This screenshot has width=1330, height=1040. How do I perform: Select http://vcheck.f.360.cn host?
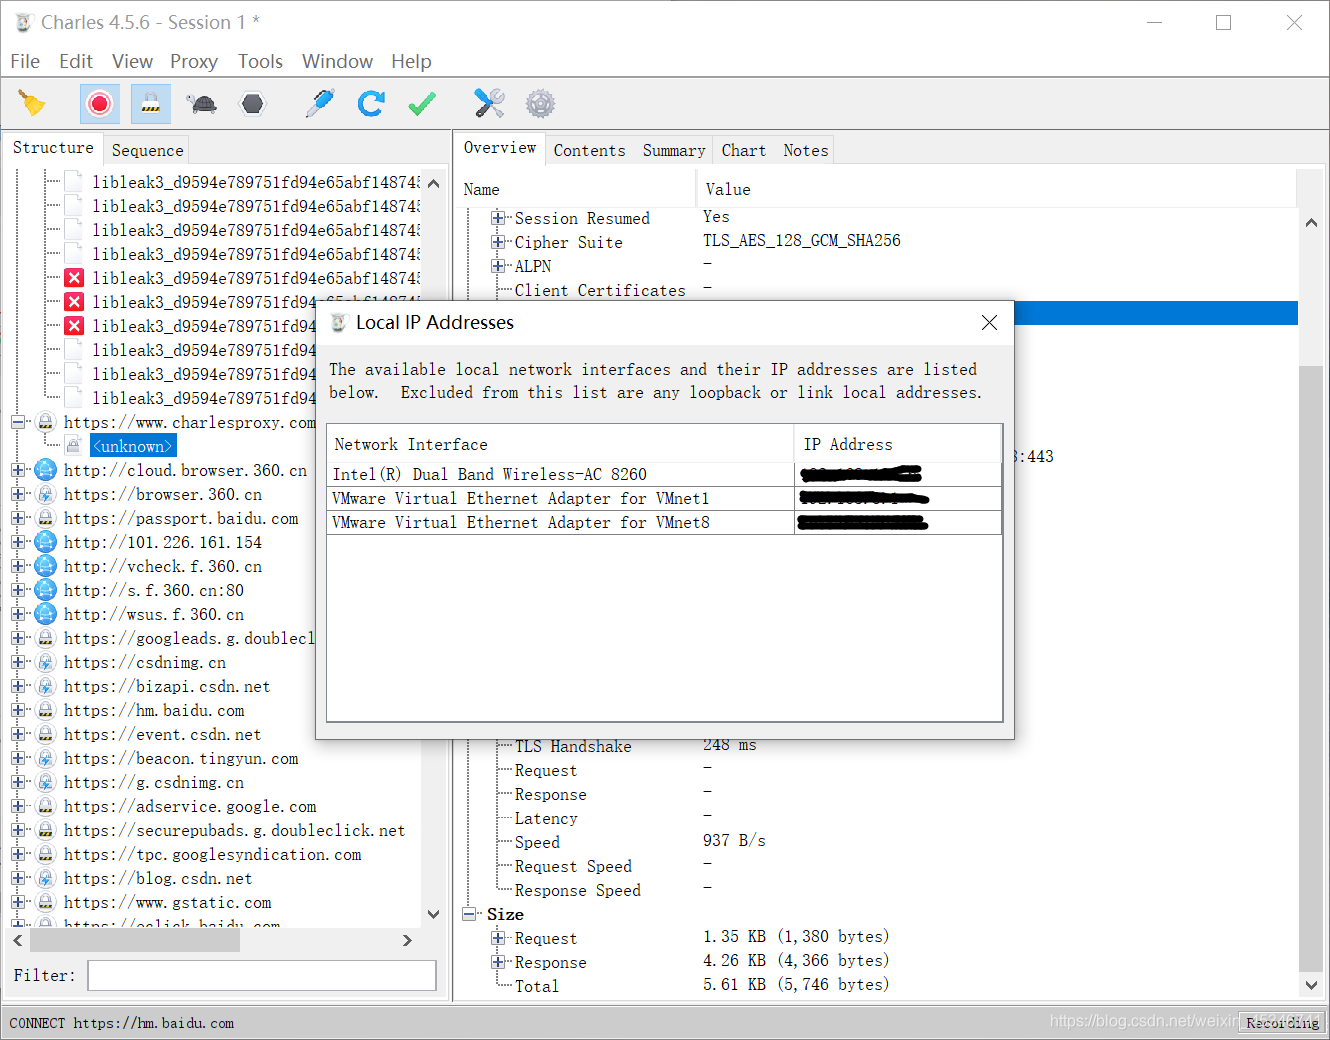[x=163, y=566]
